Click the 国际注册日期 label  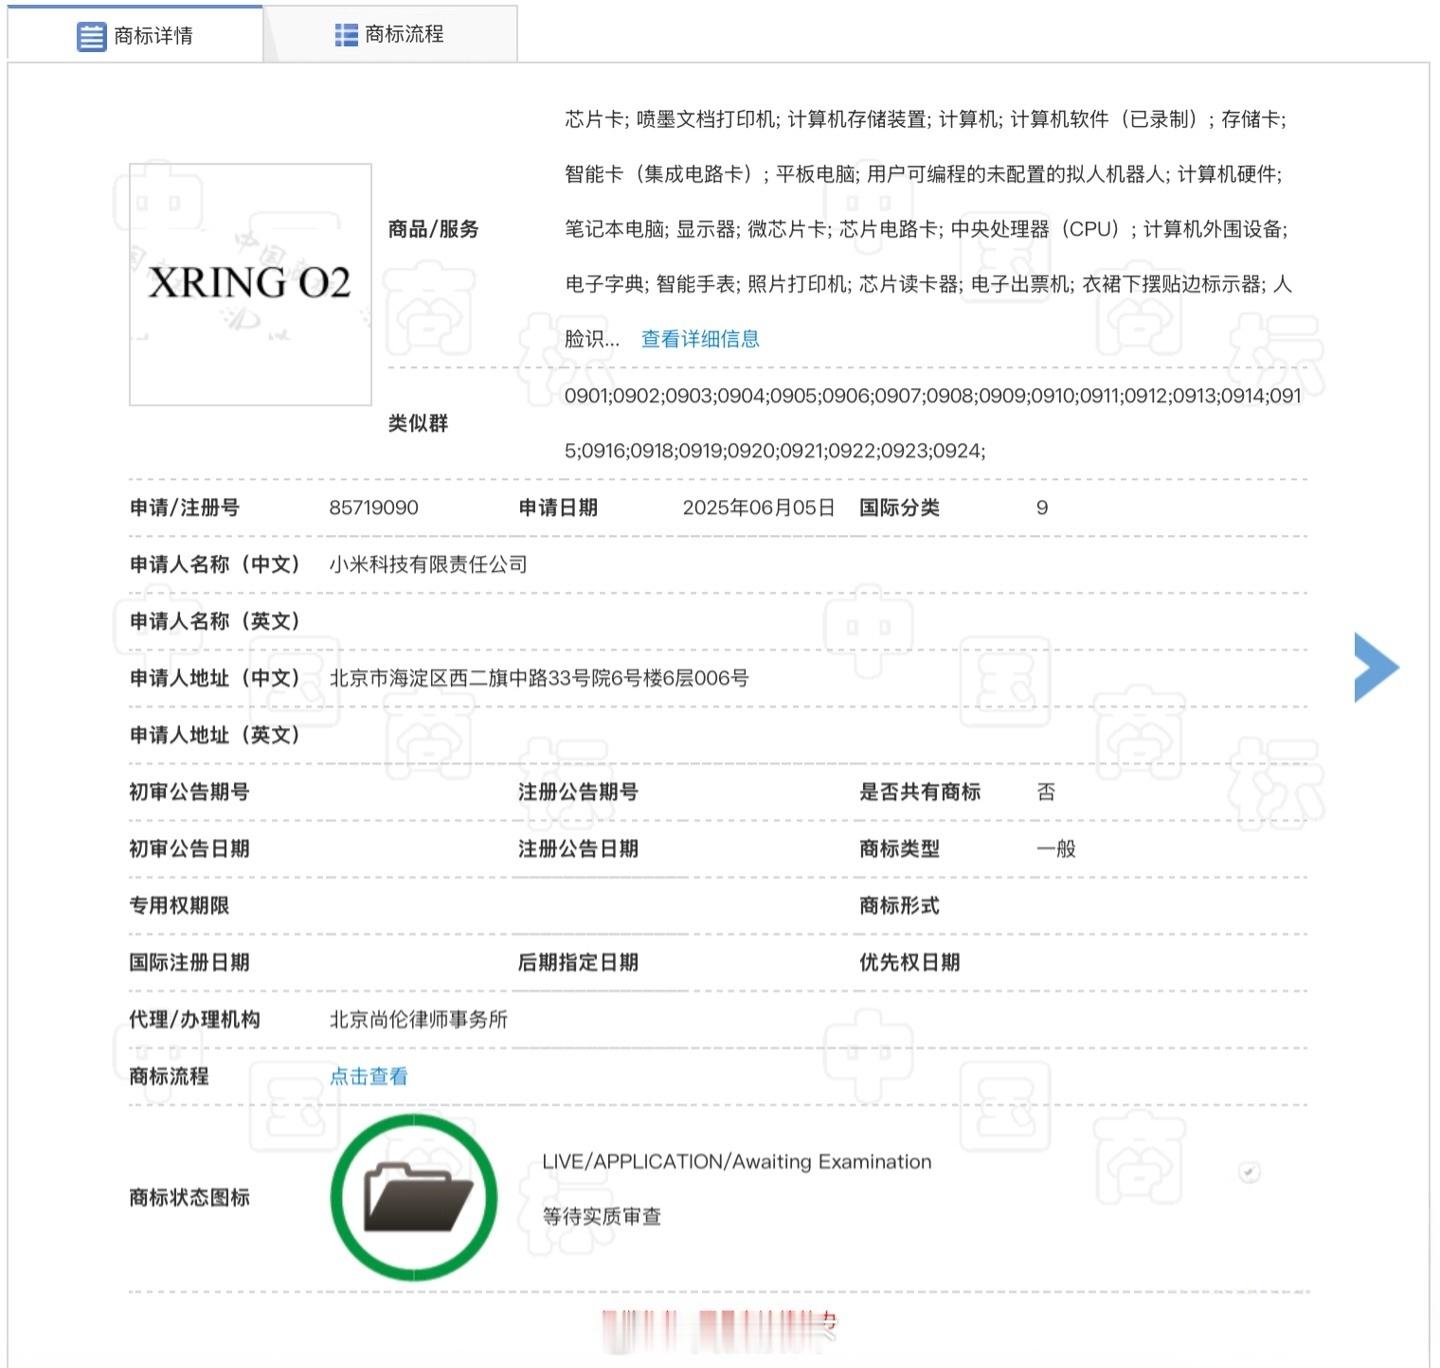pyautogui.click(x=189, y=963)
